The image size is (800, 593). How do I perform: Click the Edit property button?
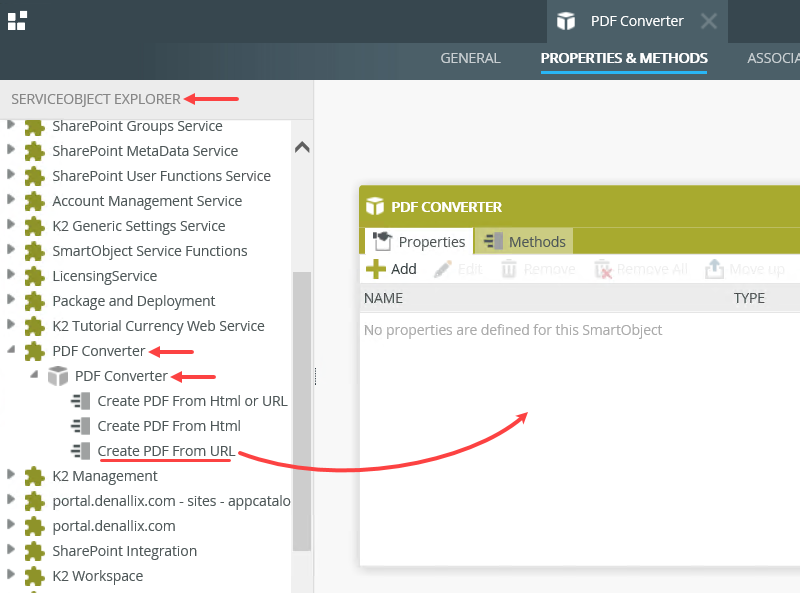pos(458,269)
